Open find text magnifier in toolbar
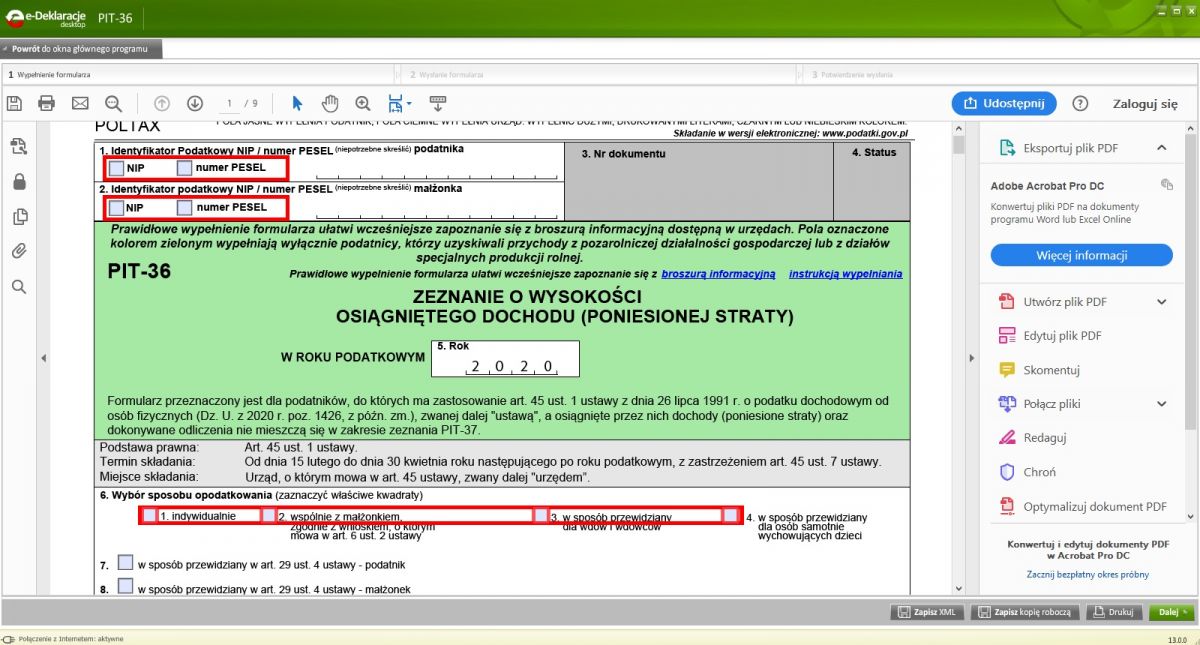1200x645 pixels. 113,103
